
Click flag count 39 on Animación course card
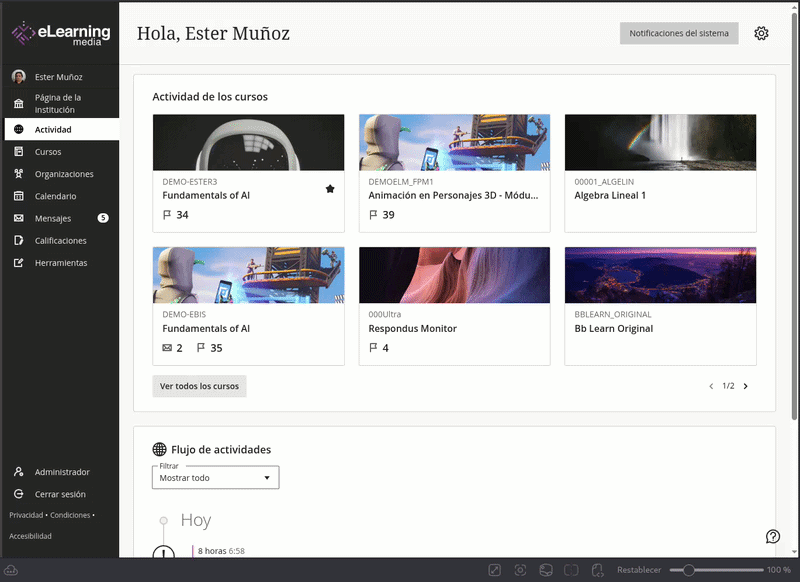[382, 215]
